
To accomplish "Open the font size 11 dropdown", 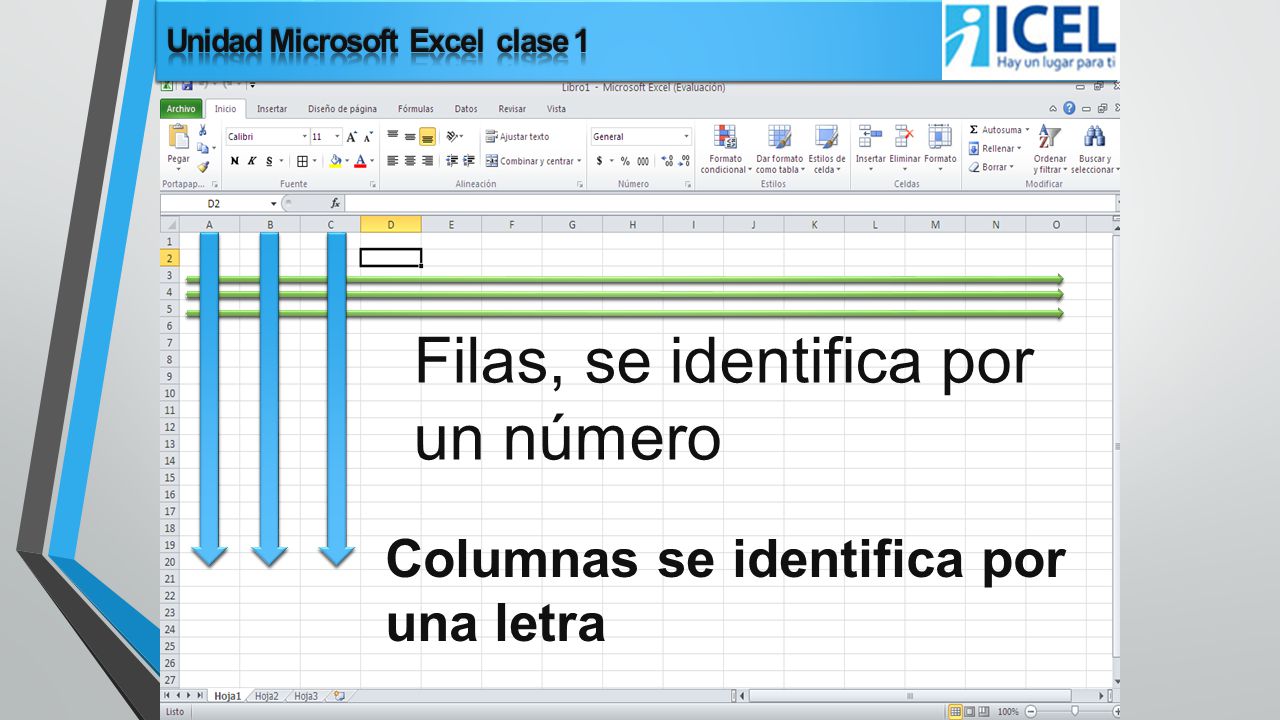I will pyautogui.click(x=337, y=137).
